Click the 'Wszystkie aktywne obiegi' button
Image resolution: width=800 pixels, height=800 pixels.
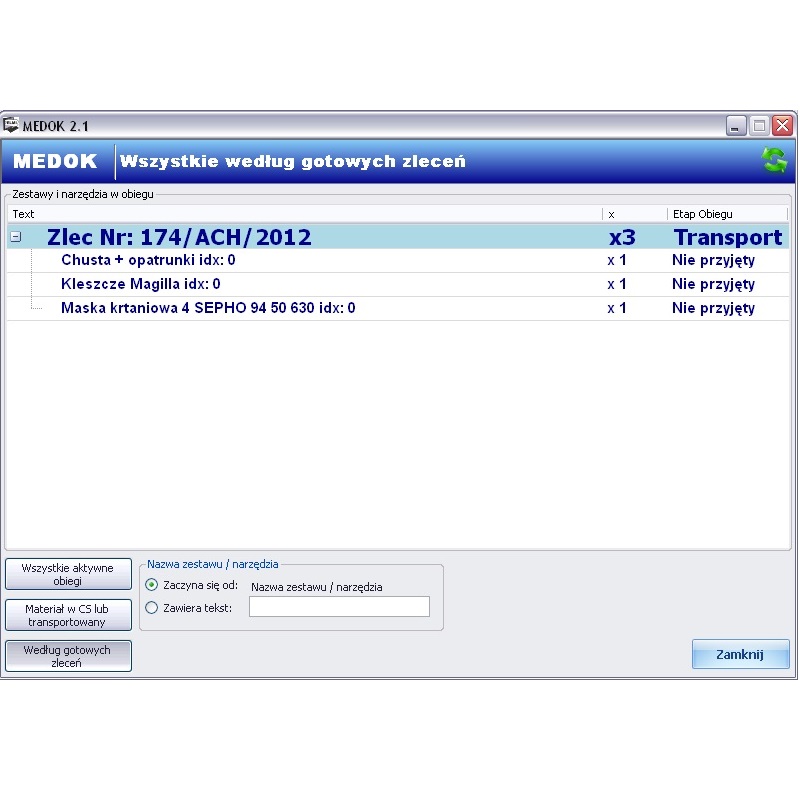[x=68, y=574]
